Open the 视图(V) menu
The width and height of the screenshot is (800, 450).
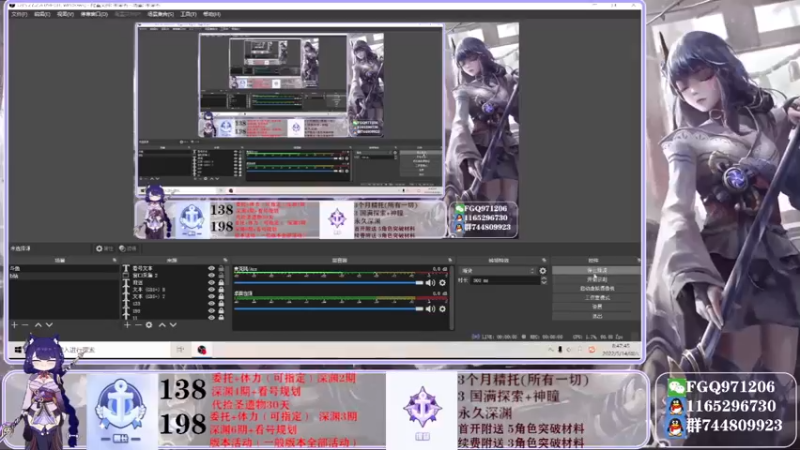tap(65, 14)
